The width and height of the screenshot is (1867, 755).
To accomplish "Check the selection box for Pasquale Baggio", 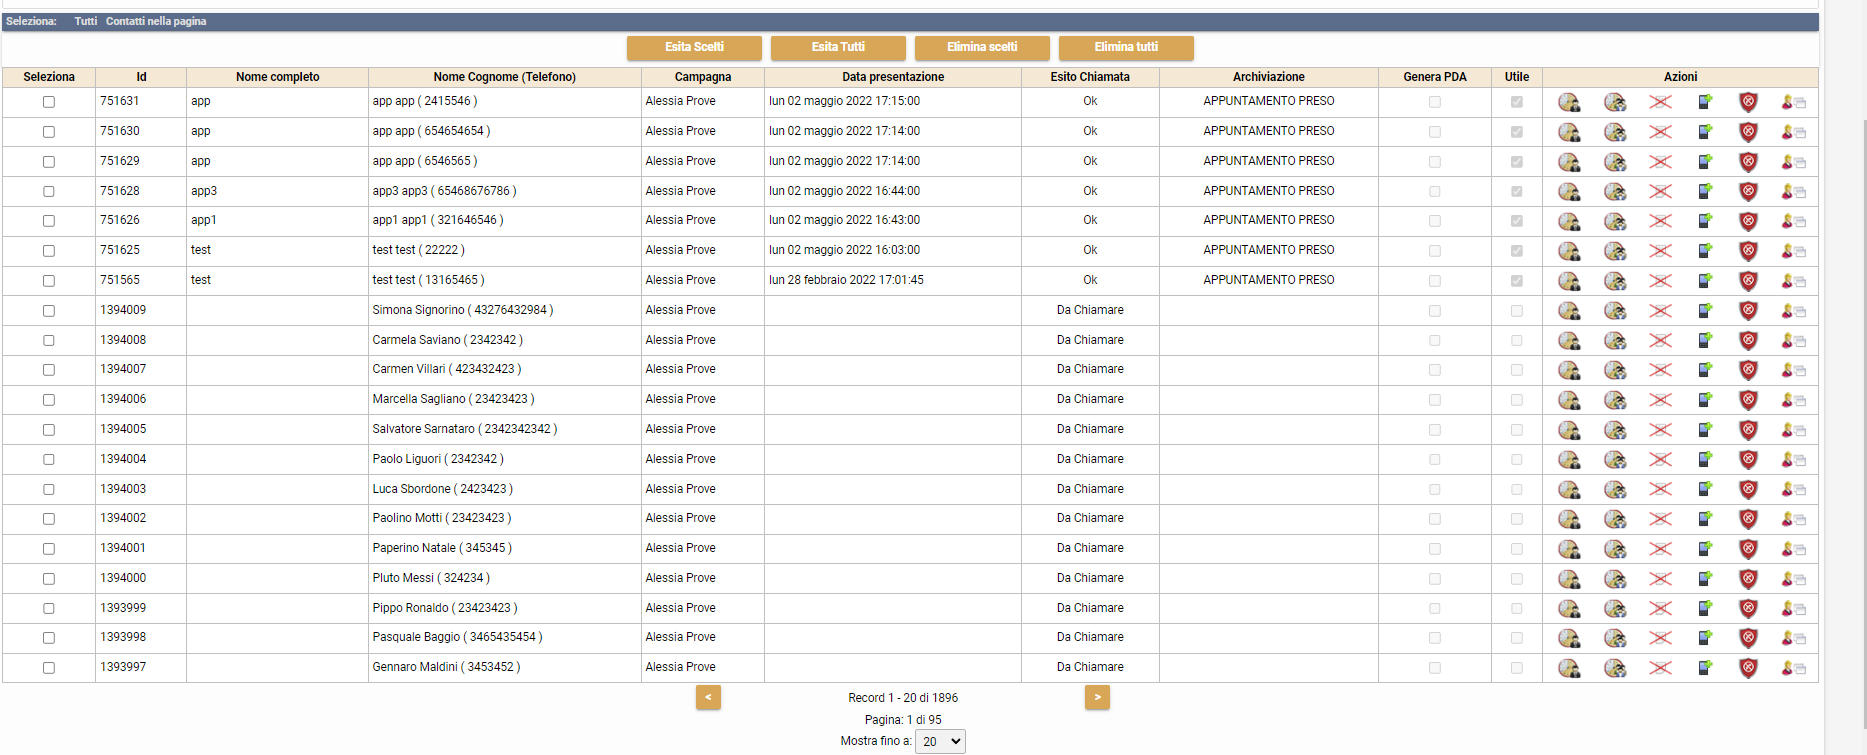I will pos(49,638).
